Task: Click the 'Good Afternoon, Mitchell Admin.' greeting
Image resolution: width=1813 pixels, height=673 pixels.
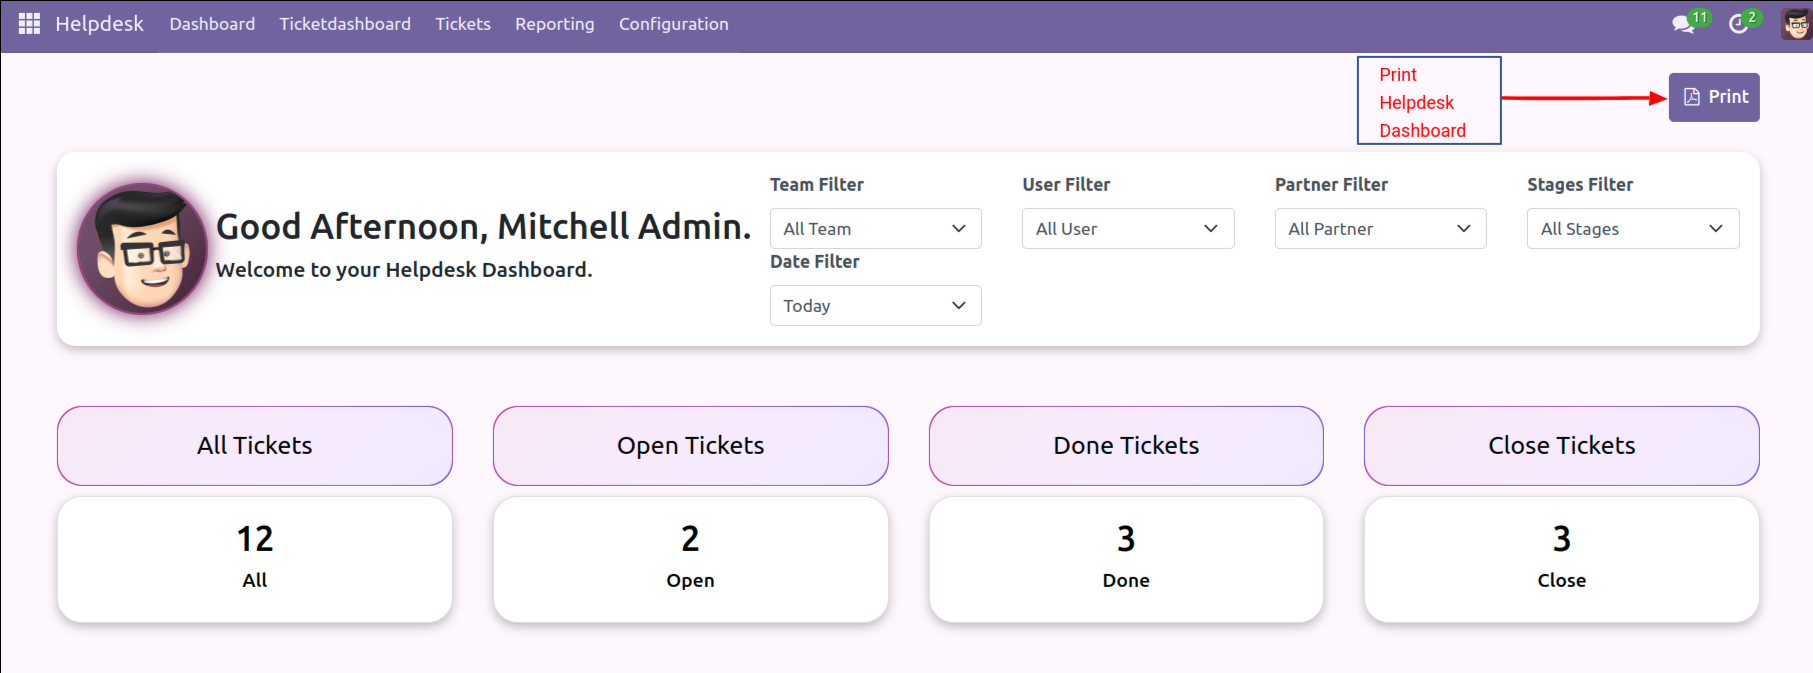Action: point(483,227)
